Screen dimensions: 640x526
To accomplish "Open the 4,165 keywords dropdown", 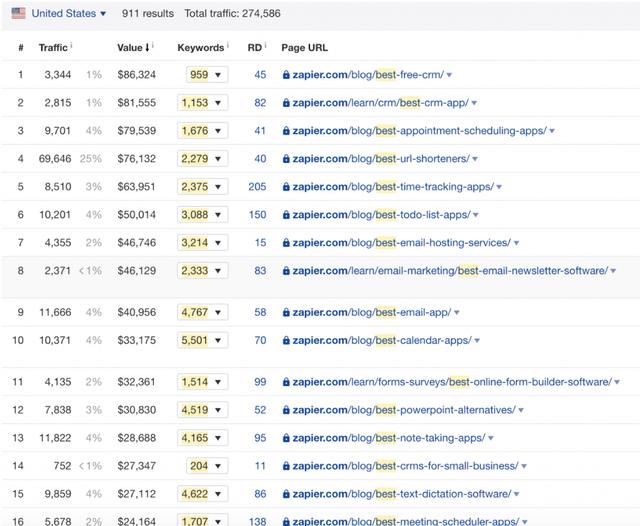I will coord(202,438).
